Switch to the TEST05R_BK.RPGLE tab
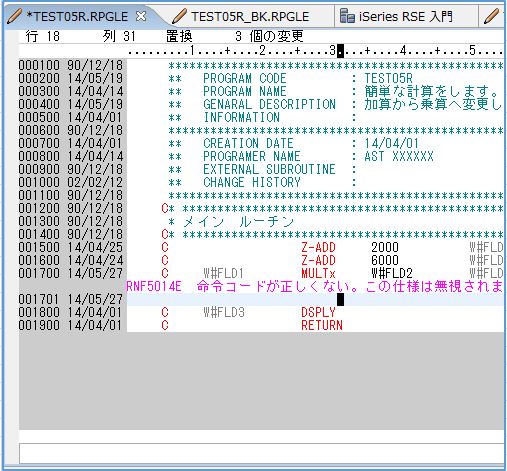 [x=250, y=16]
